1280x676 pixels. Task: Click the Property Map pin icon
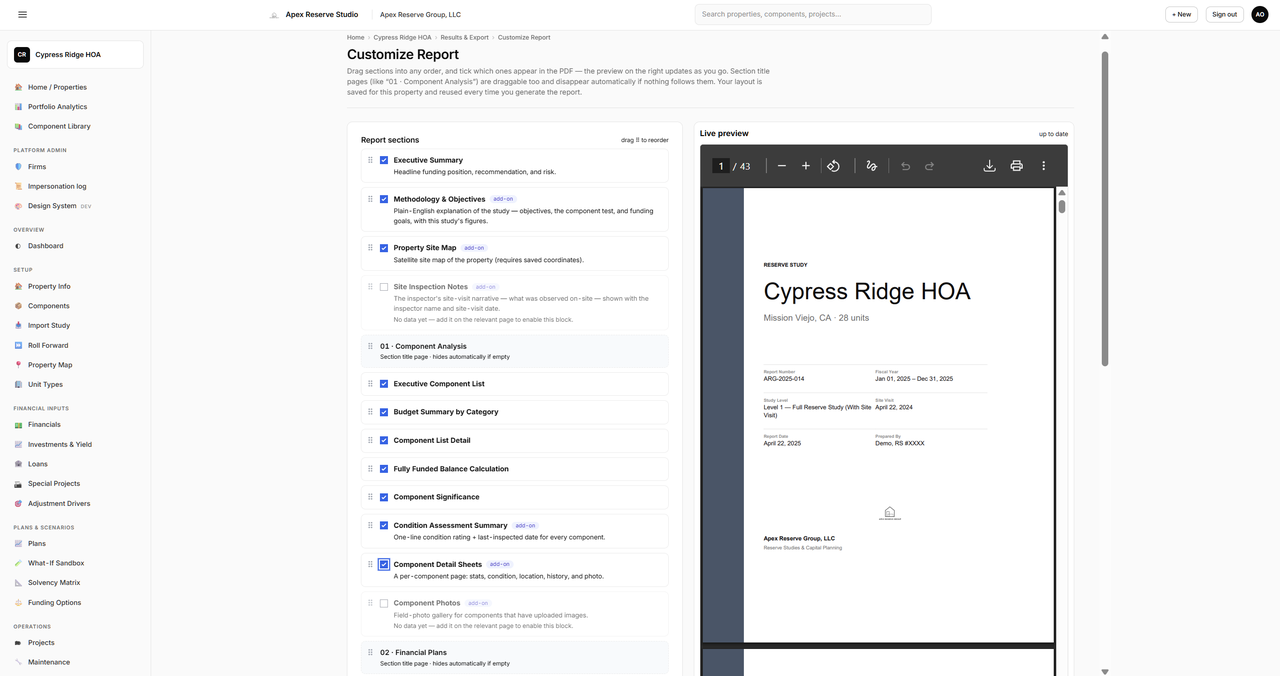(x=18, y=365)
